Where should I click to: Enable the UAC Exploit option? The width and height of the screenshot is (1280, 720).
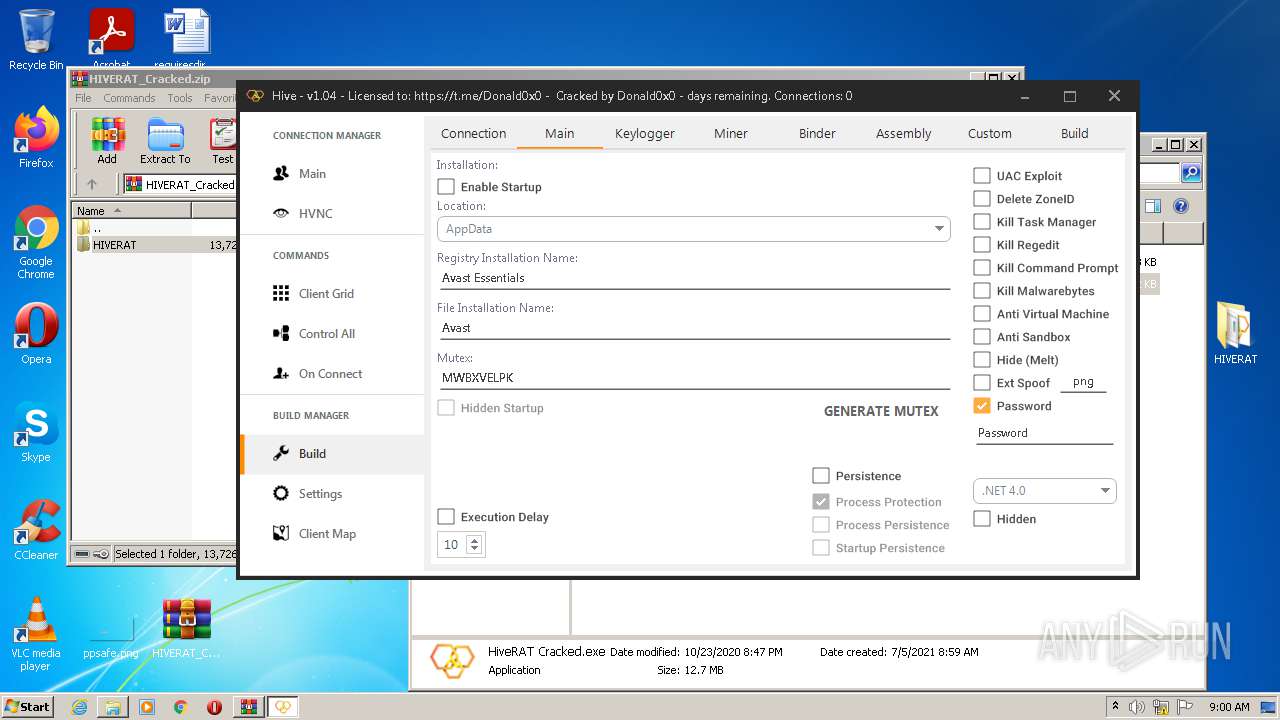tap(982, 176)
